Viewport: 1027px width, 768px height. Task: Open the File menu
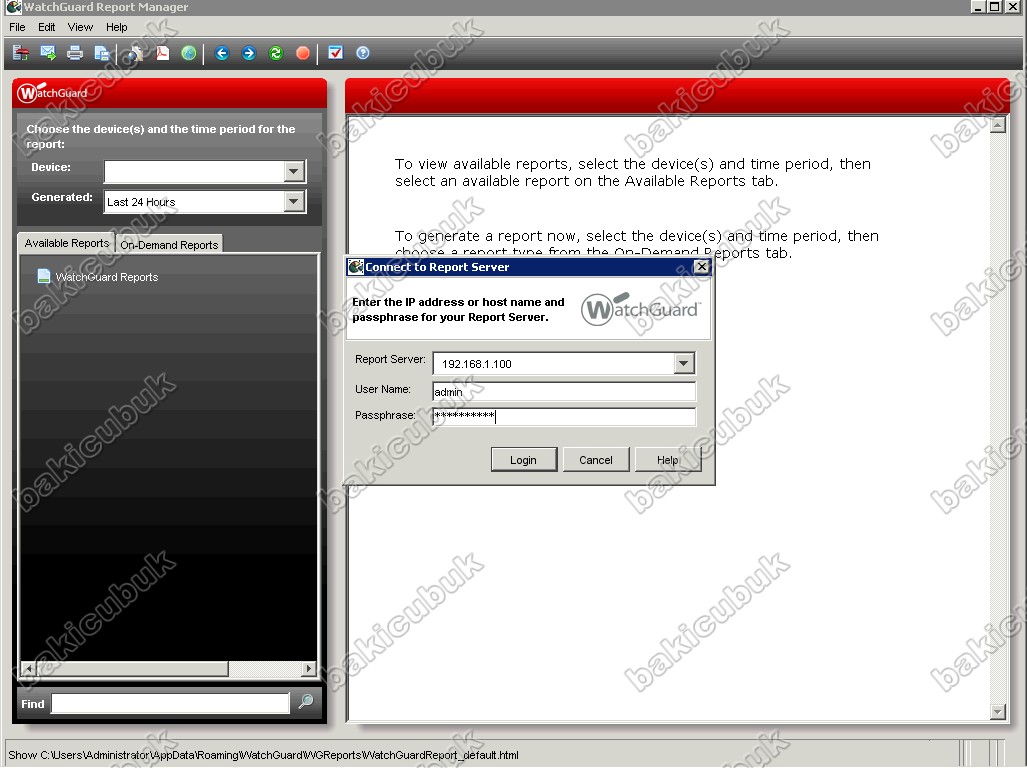click(17, 27)
